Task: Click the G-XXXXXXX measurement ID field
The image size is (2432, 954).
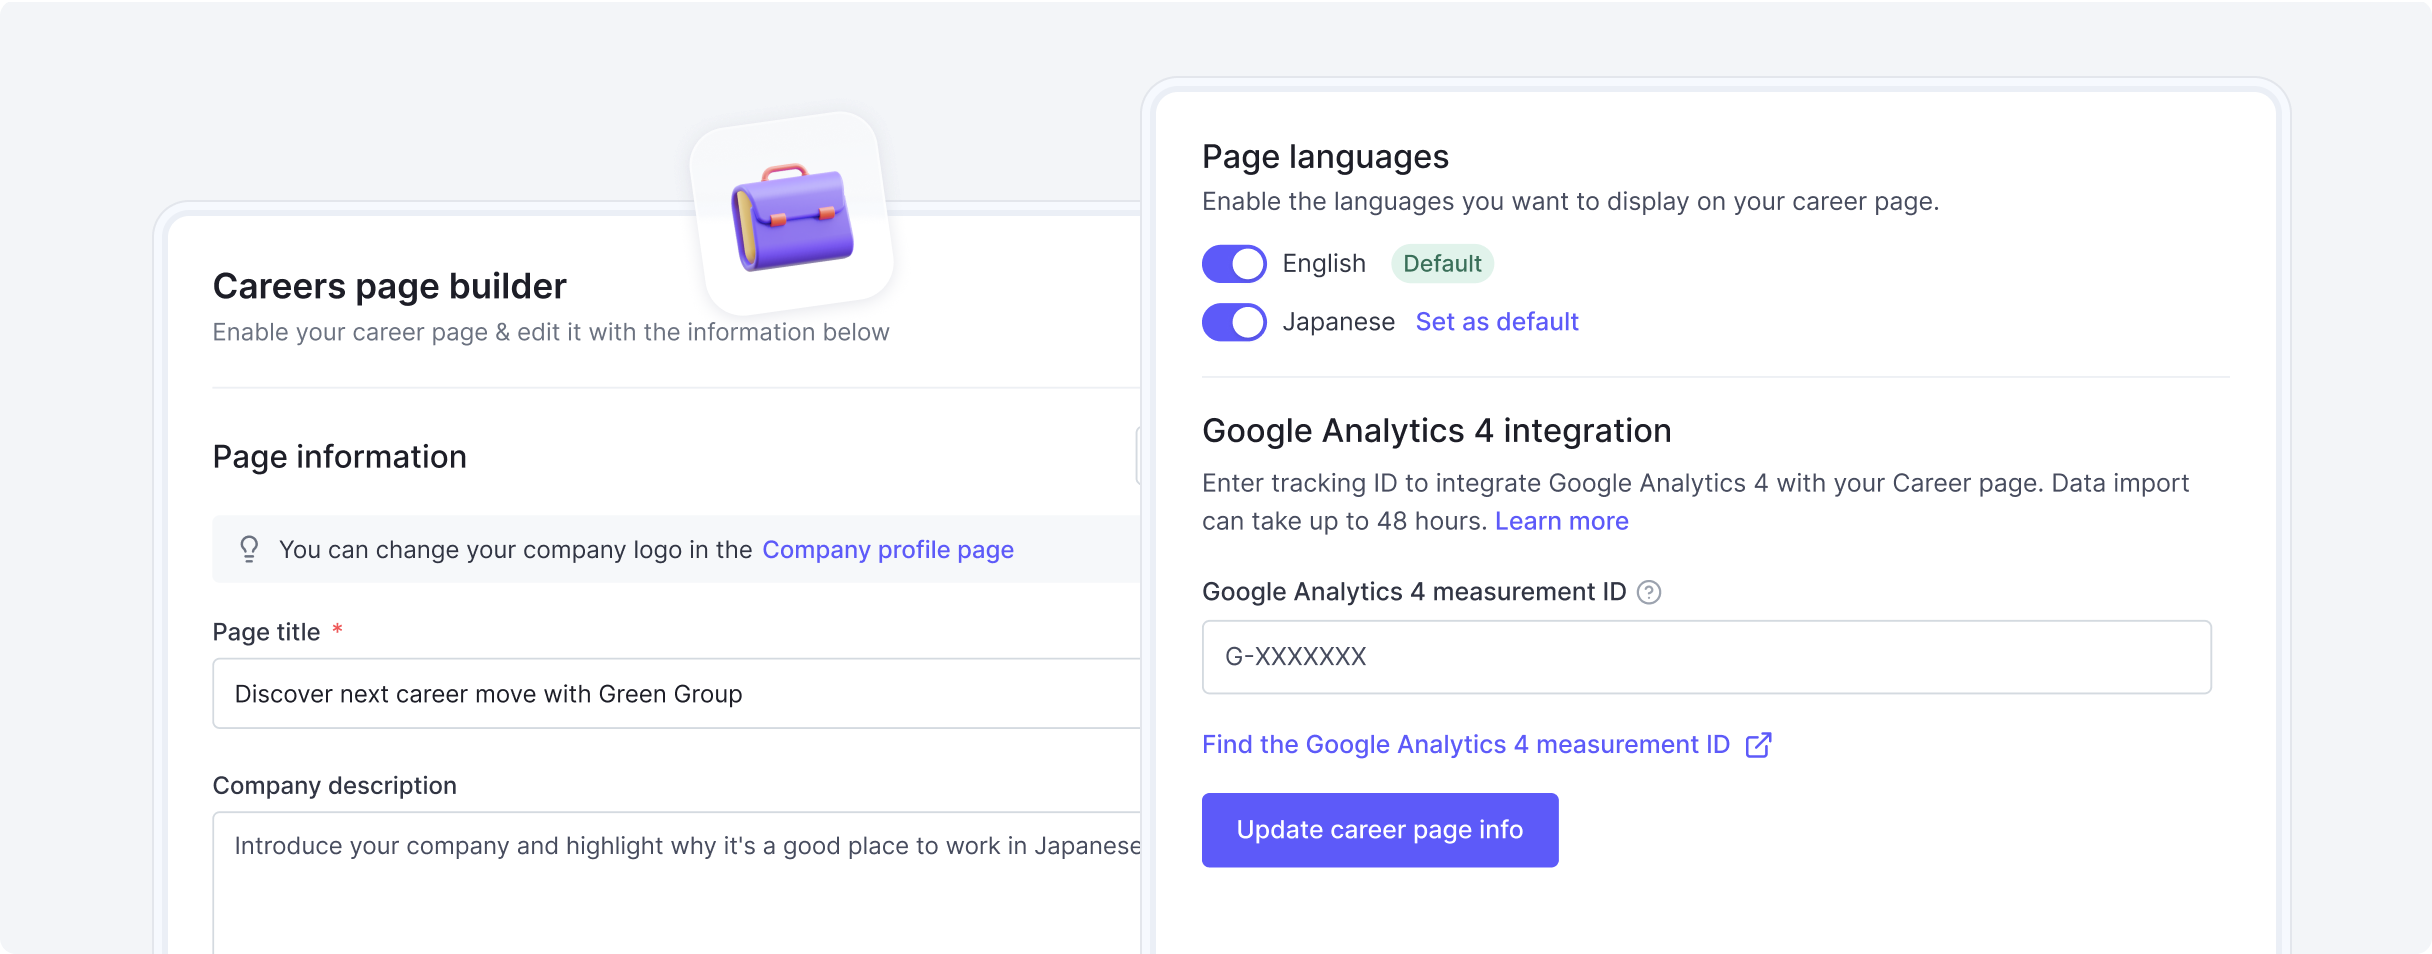Action: pyautogui.click(x=1706, y=657)
